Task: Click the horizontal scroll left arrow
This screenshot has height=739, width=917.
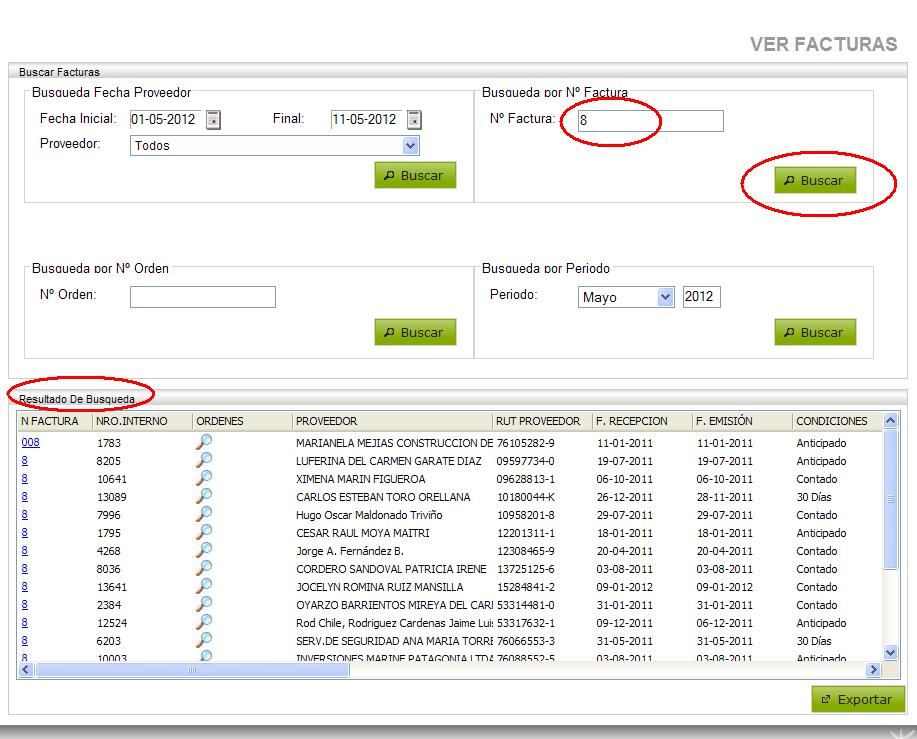Action: [x=25, y=669]
